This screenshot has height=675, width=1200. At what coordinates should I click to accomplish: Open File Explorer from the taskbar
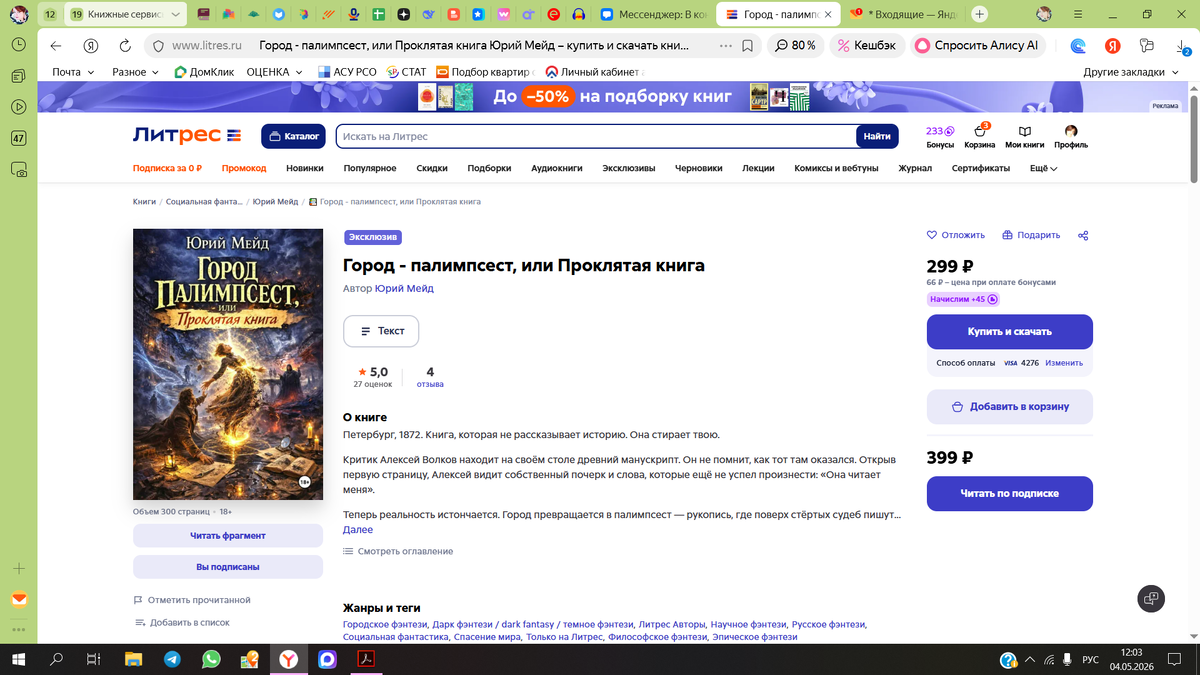[x=134, y=659]
